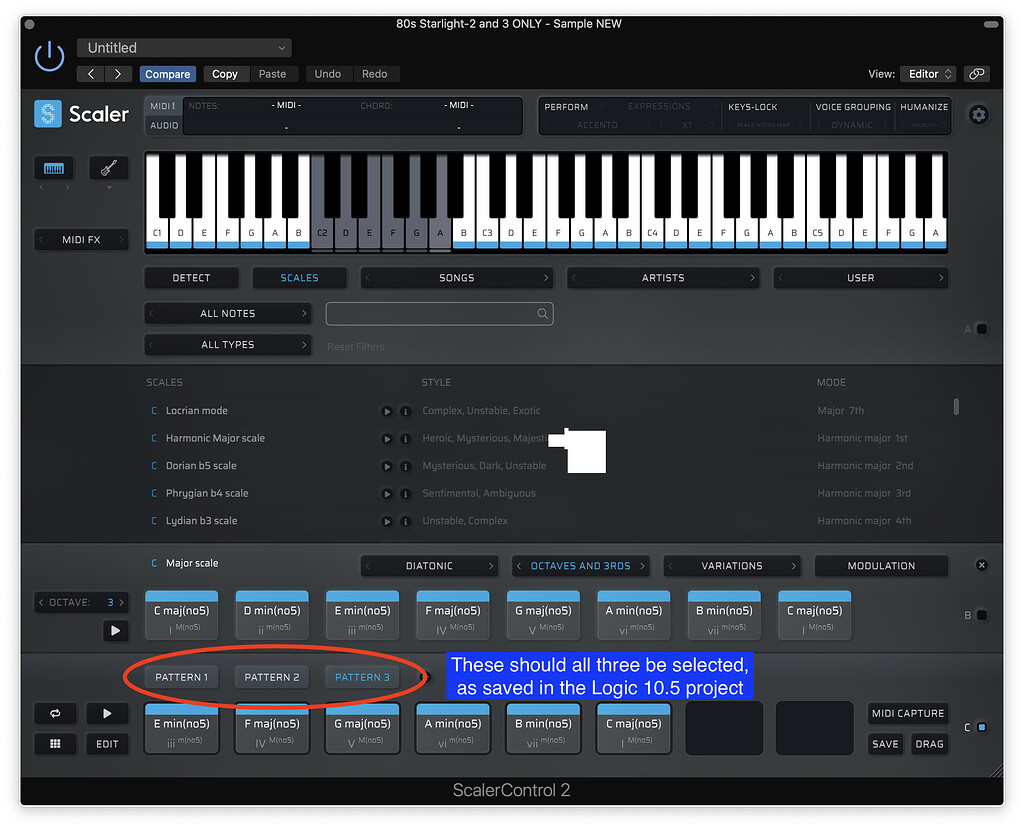Click the bind/link icon next to the Editor view
Image resolution: width=1024 pixels, height=829 pixels.
point(976,73)
